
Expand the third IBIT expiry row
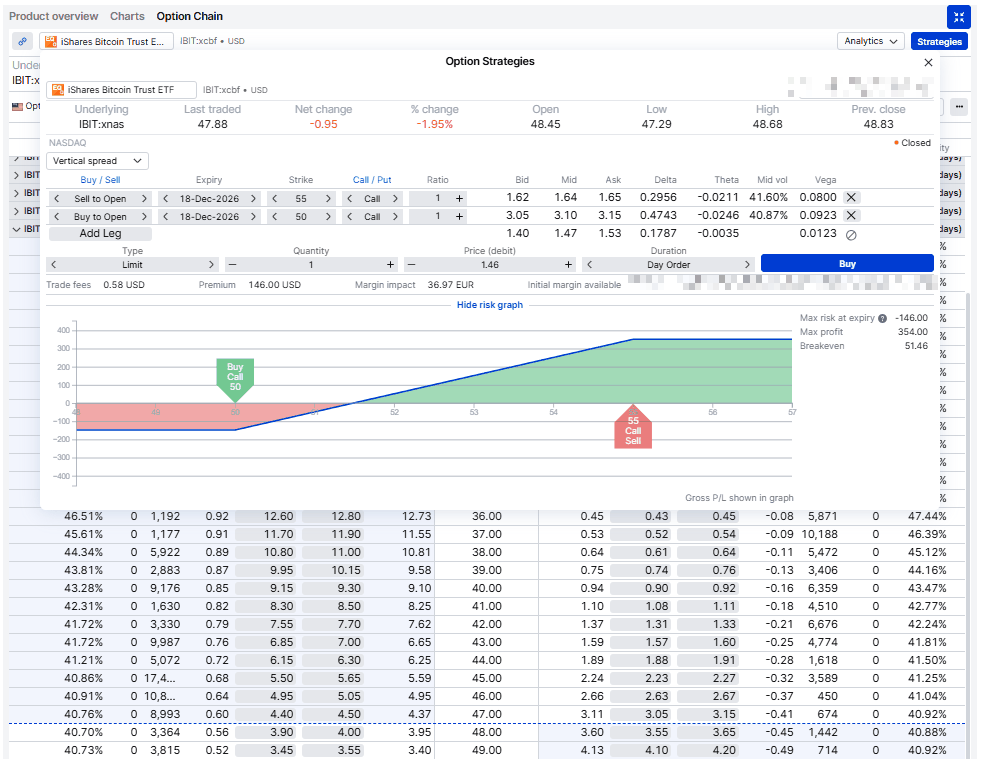coord(16,193)
